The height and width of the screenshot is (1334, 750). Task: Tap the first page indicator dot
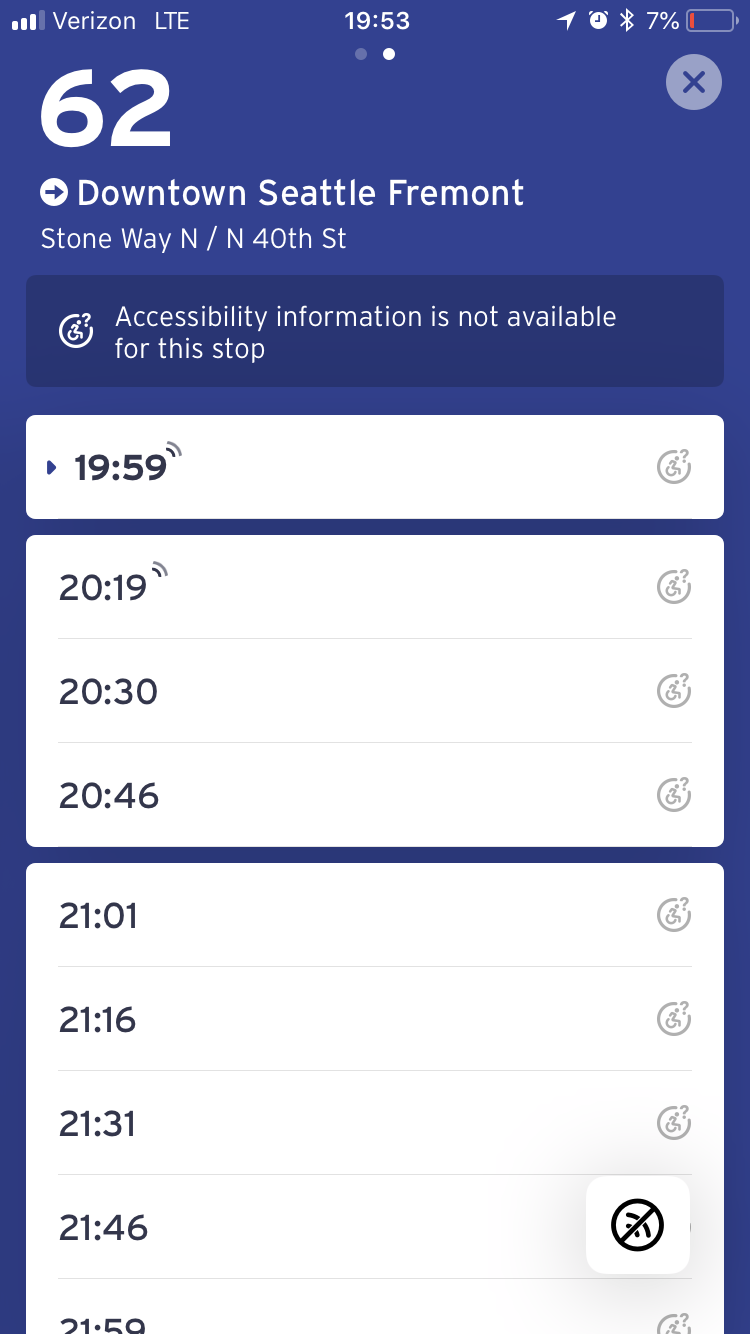(x=361, y=54)
